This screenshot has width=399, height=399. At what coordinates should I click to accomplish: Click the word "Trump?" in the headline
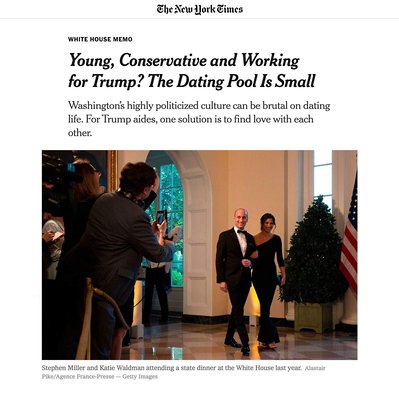(x=116, y=82)
